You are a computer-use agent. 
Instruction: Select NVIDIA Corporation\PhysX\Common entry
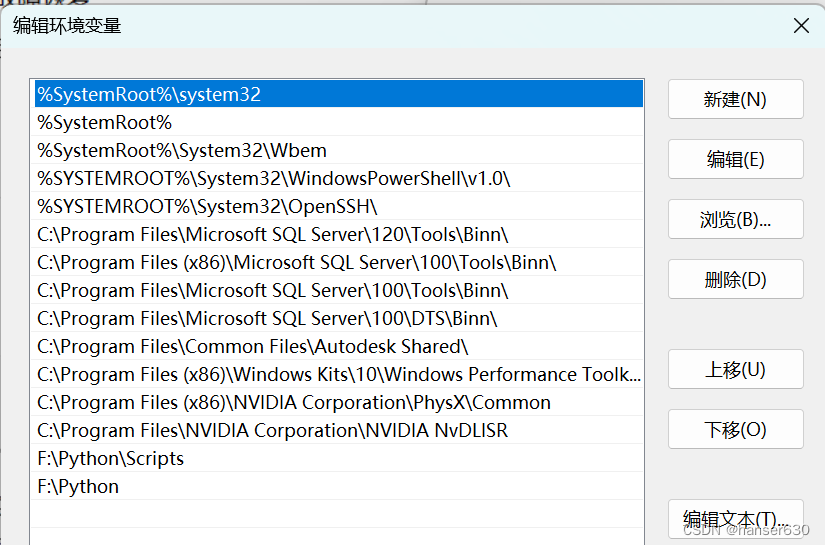[x=339, y=402]
